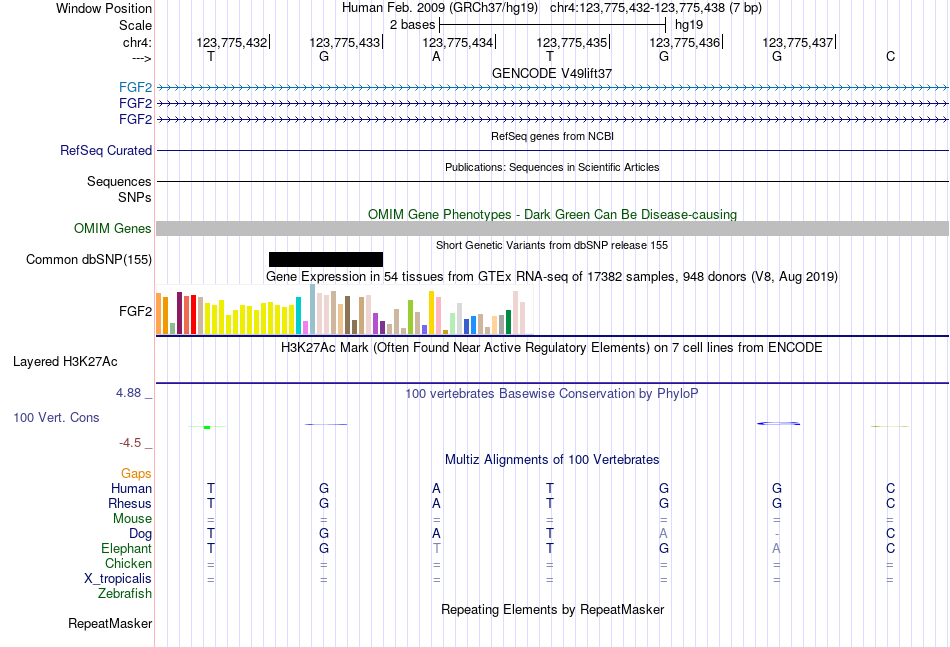Open Short Genetic Variants from dbSNP release 155
Image resolution: width=950 pixels, height=647 pixels.
click(x=552, y=245)
